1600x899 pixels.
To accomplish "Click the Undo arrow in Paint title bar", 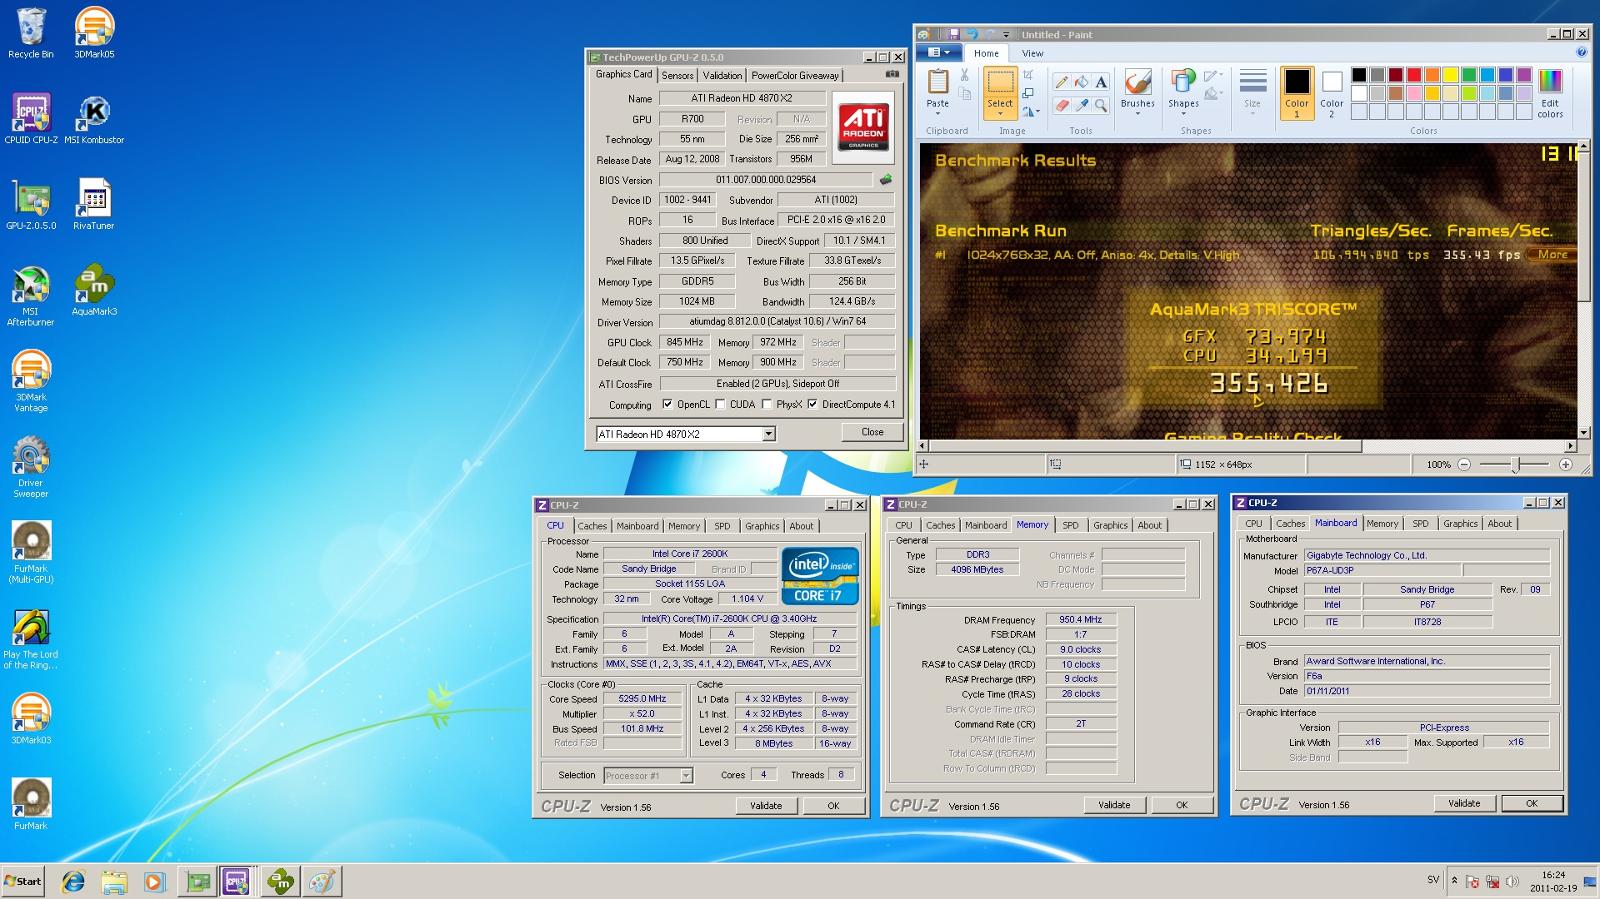I will [x=971, y=34].
